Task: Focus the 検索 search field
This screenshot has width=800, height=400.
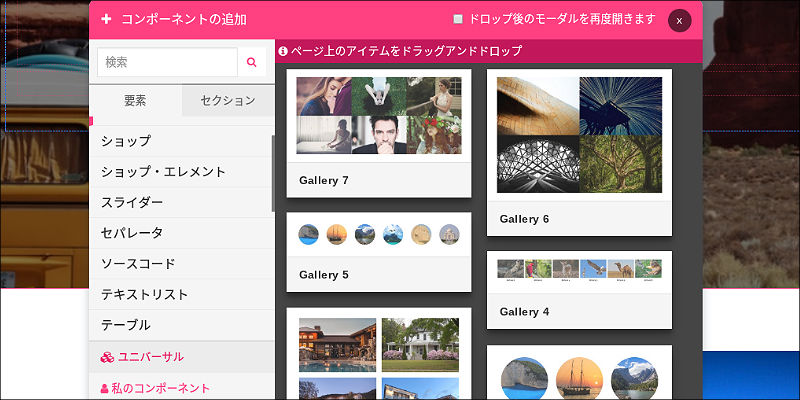Action: [167, 62]
